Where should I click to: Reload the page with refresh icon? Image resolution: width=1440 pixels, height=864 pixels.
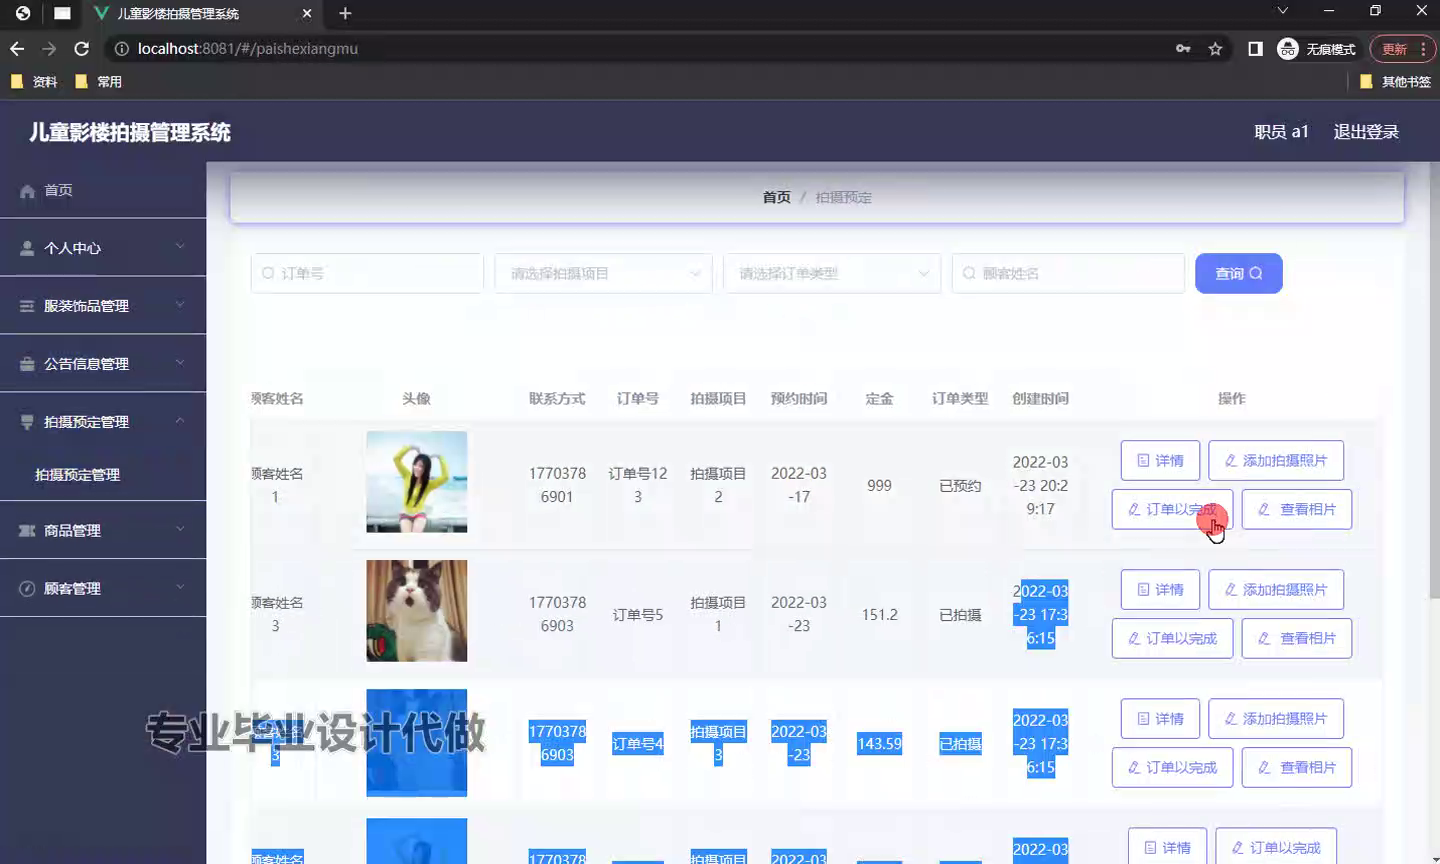tap(82, 48)
